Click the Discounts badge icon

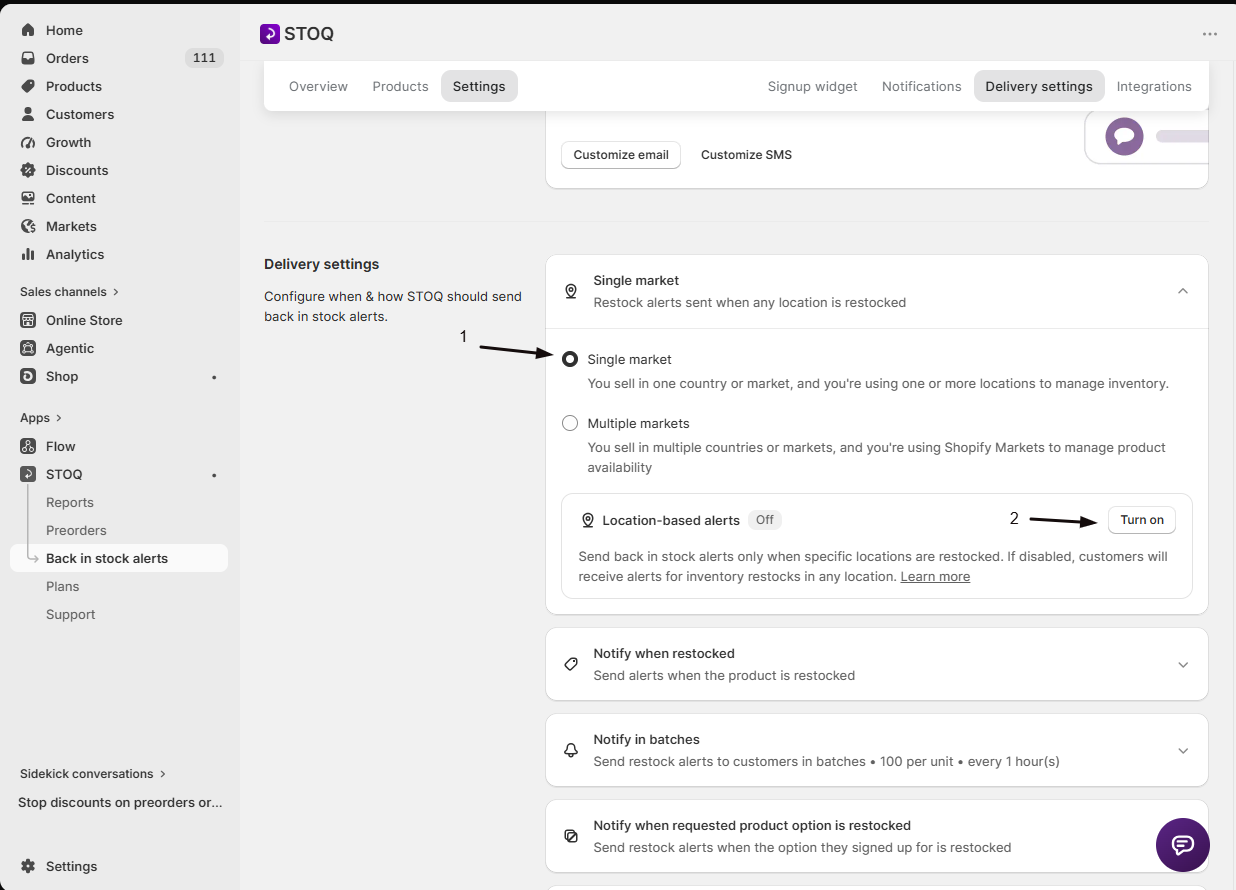click(28, 170)
